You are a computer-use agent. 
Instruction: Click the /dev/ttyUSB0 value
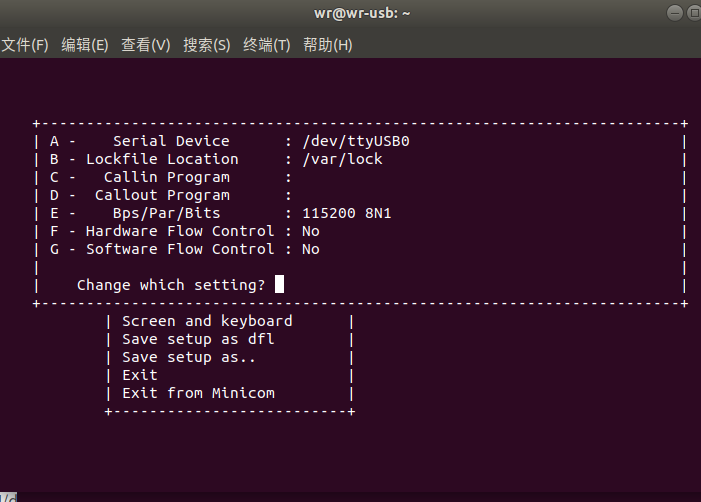click(x=356, y=141)
